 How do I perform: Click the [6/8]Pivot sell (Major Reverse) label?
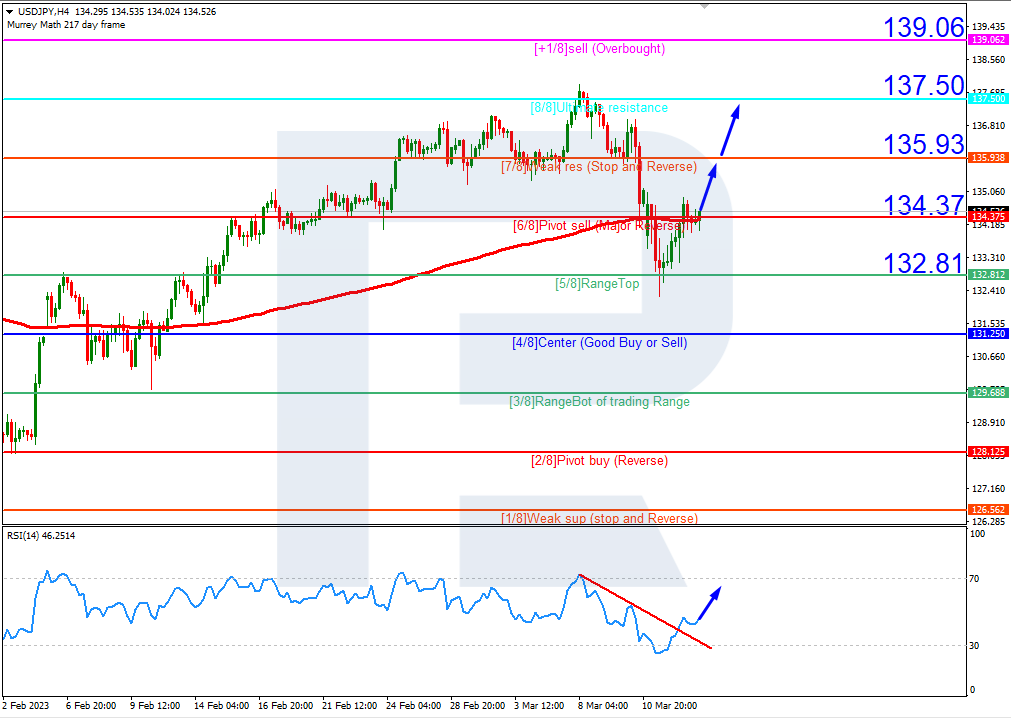(598, 226)
